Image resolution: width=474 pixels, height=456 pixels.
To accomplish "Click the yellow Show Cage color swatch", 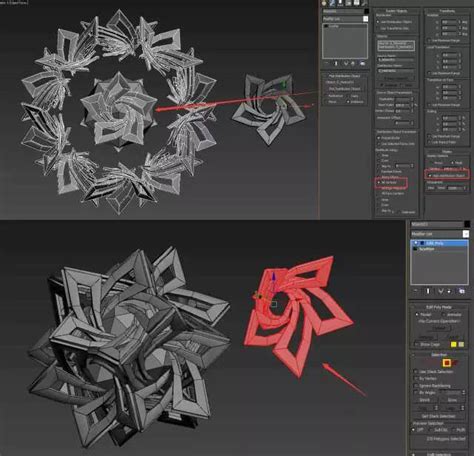I will click(x=454, y=344).
